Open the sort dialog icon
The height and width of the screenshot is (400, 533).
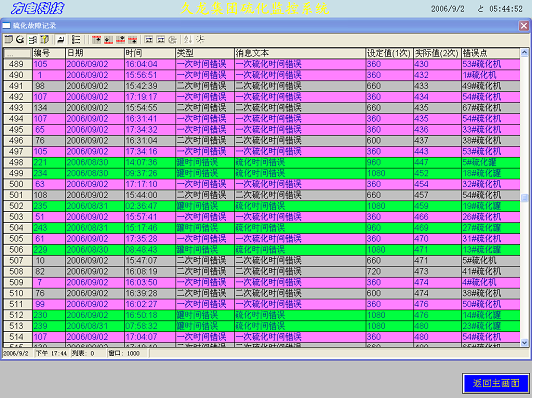coord(188,40)
